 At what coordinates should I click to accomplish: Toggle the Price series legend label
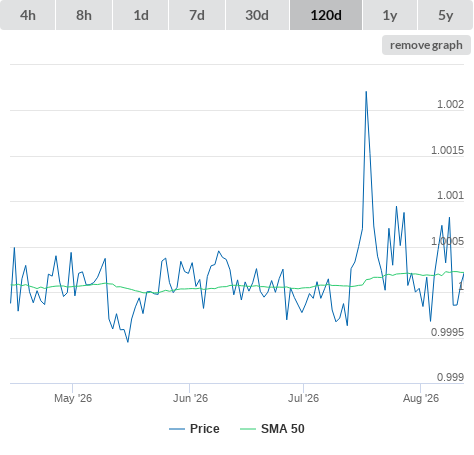(x=205, y=429)
